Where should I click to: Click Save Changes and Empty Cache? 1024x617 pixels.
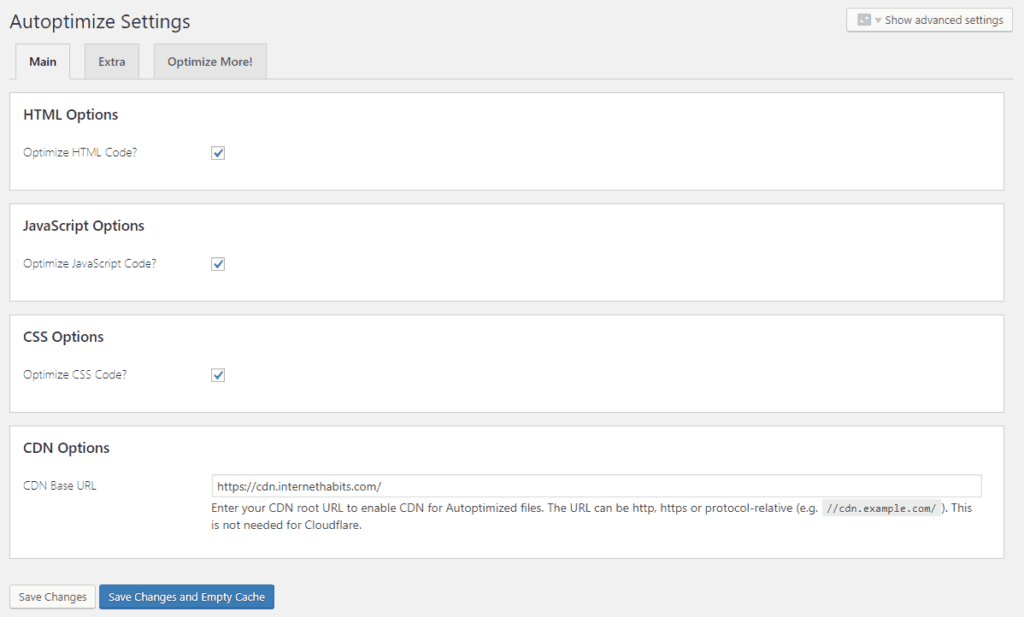[187, 597]
